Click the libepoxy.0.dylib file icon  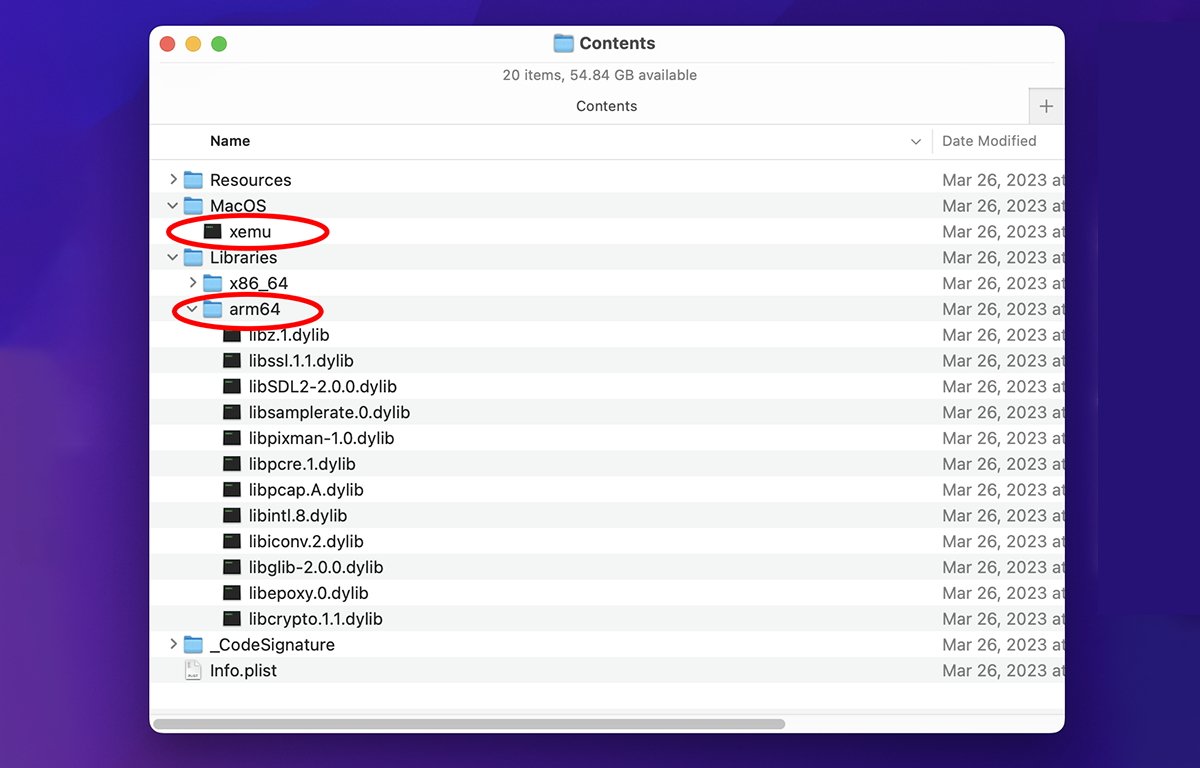[232, 593]
